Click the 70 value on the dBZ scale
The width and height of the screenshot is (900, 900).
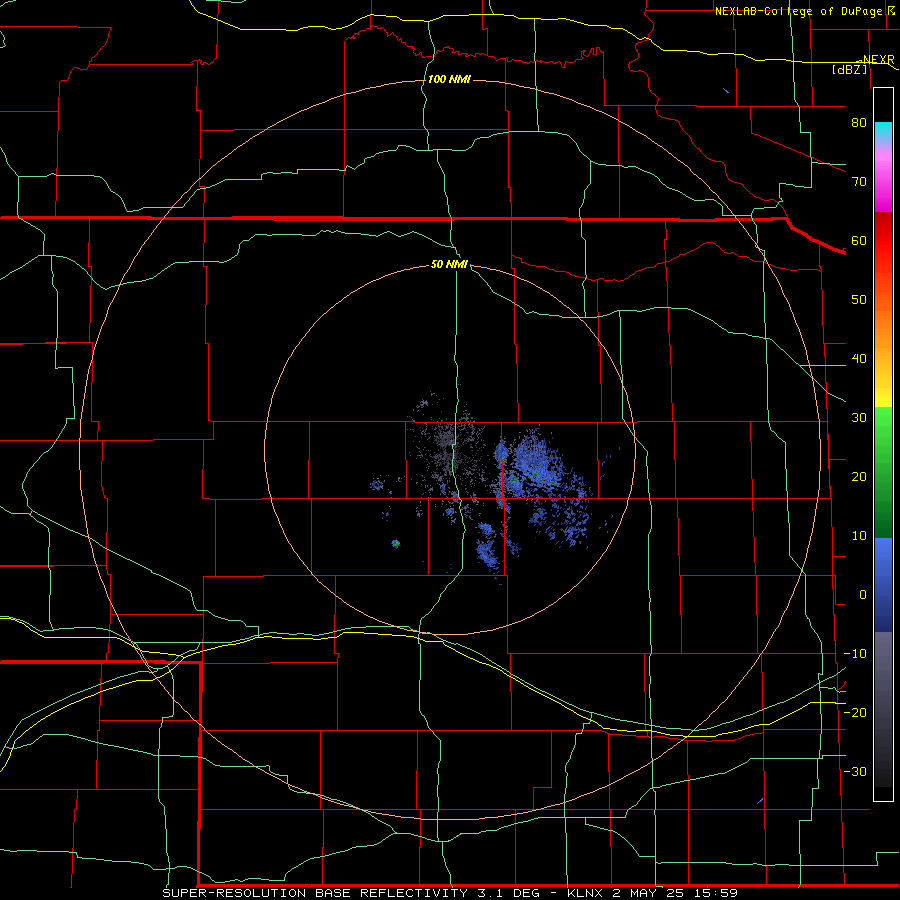tap(859, 181)
